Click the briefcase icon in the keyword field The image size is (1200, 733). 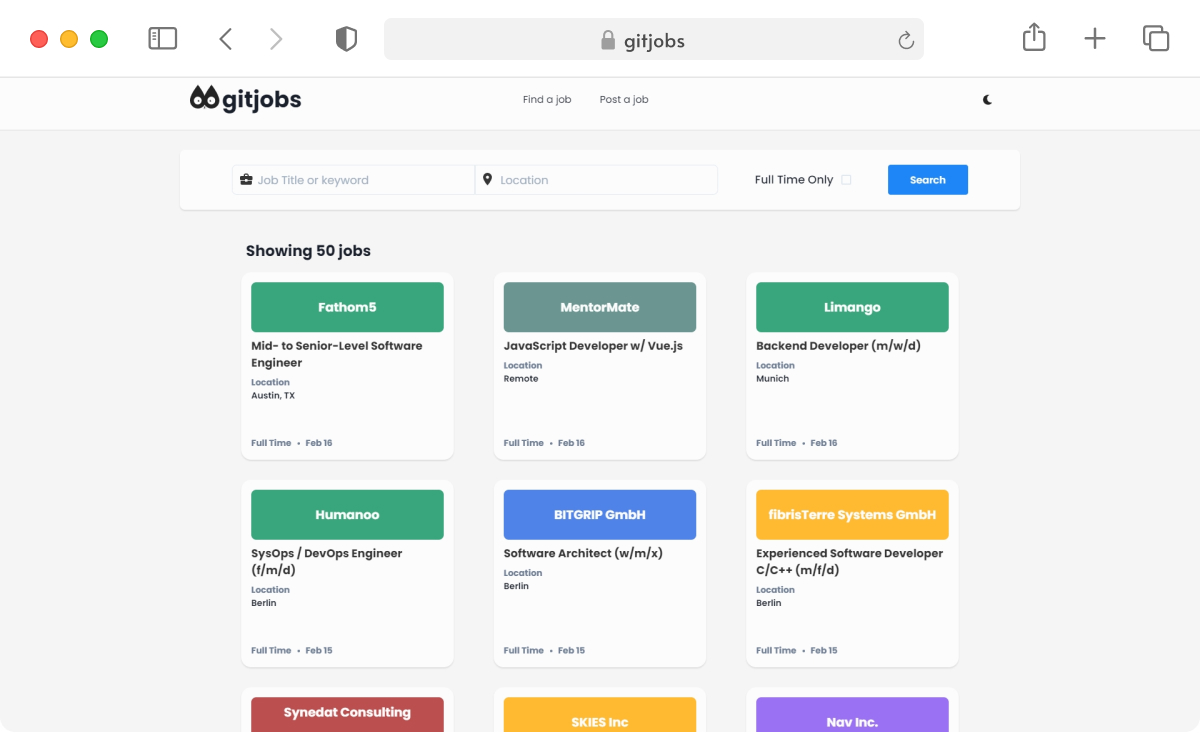click(x=246, y=179)
